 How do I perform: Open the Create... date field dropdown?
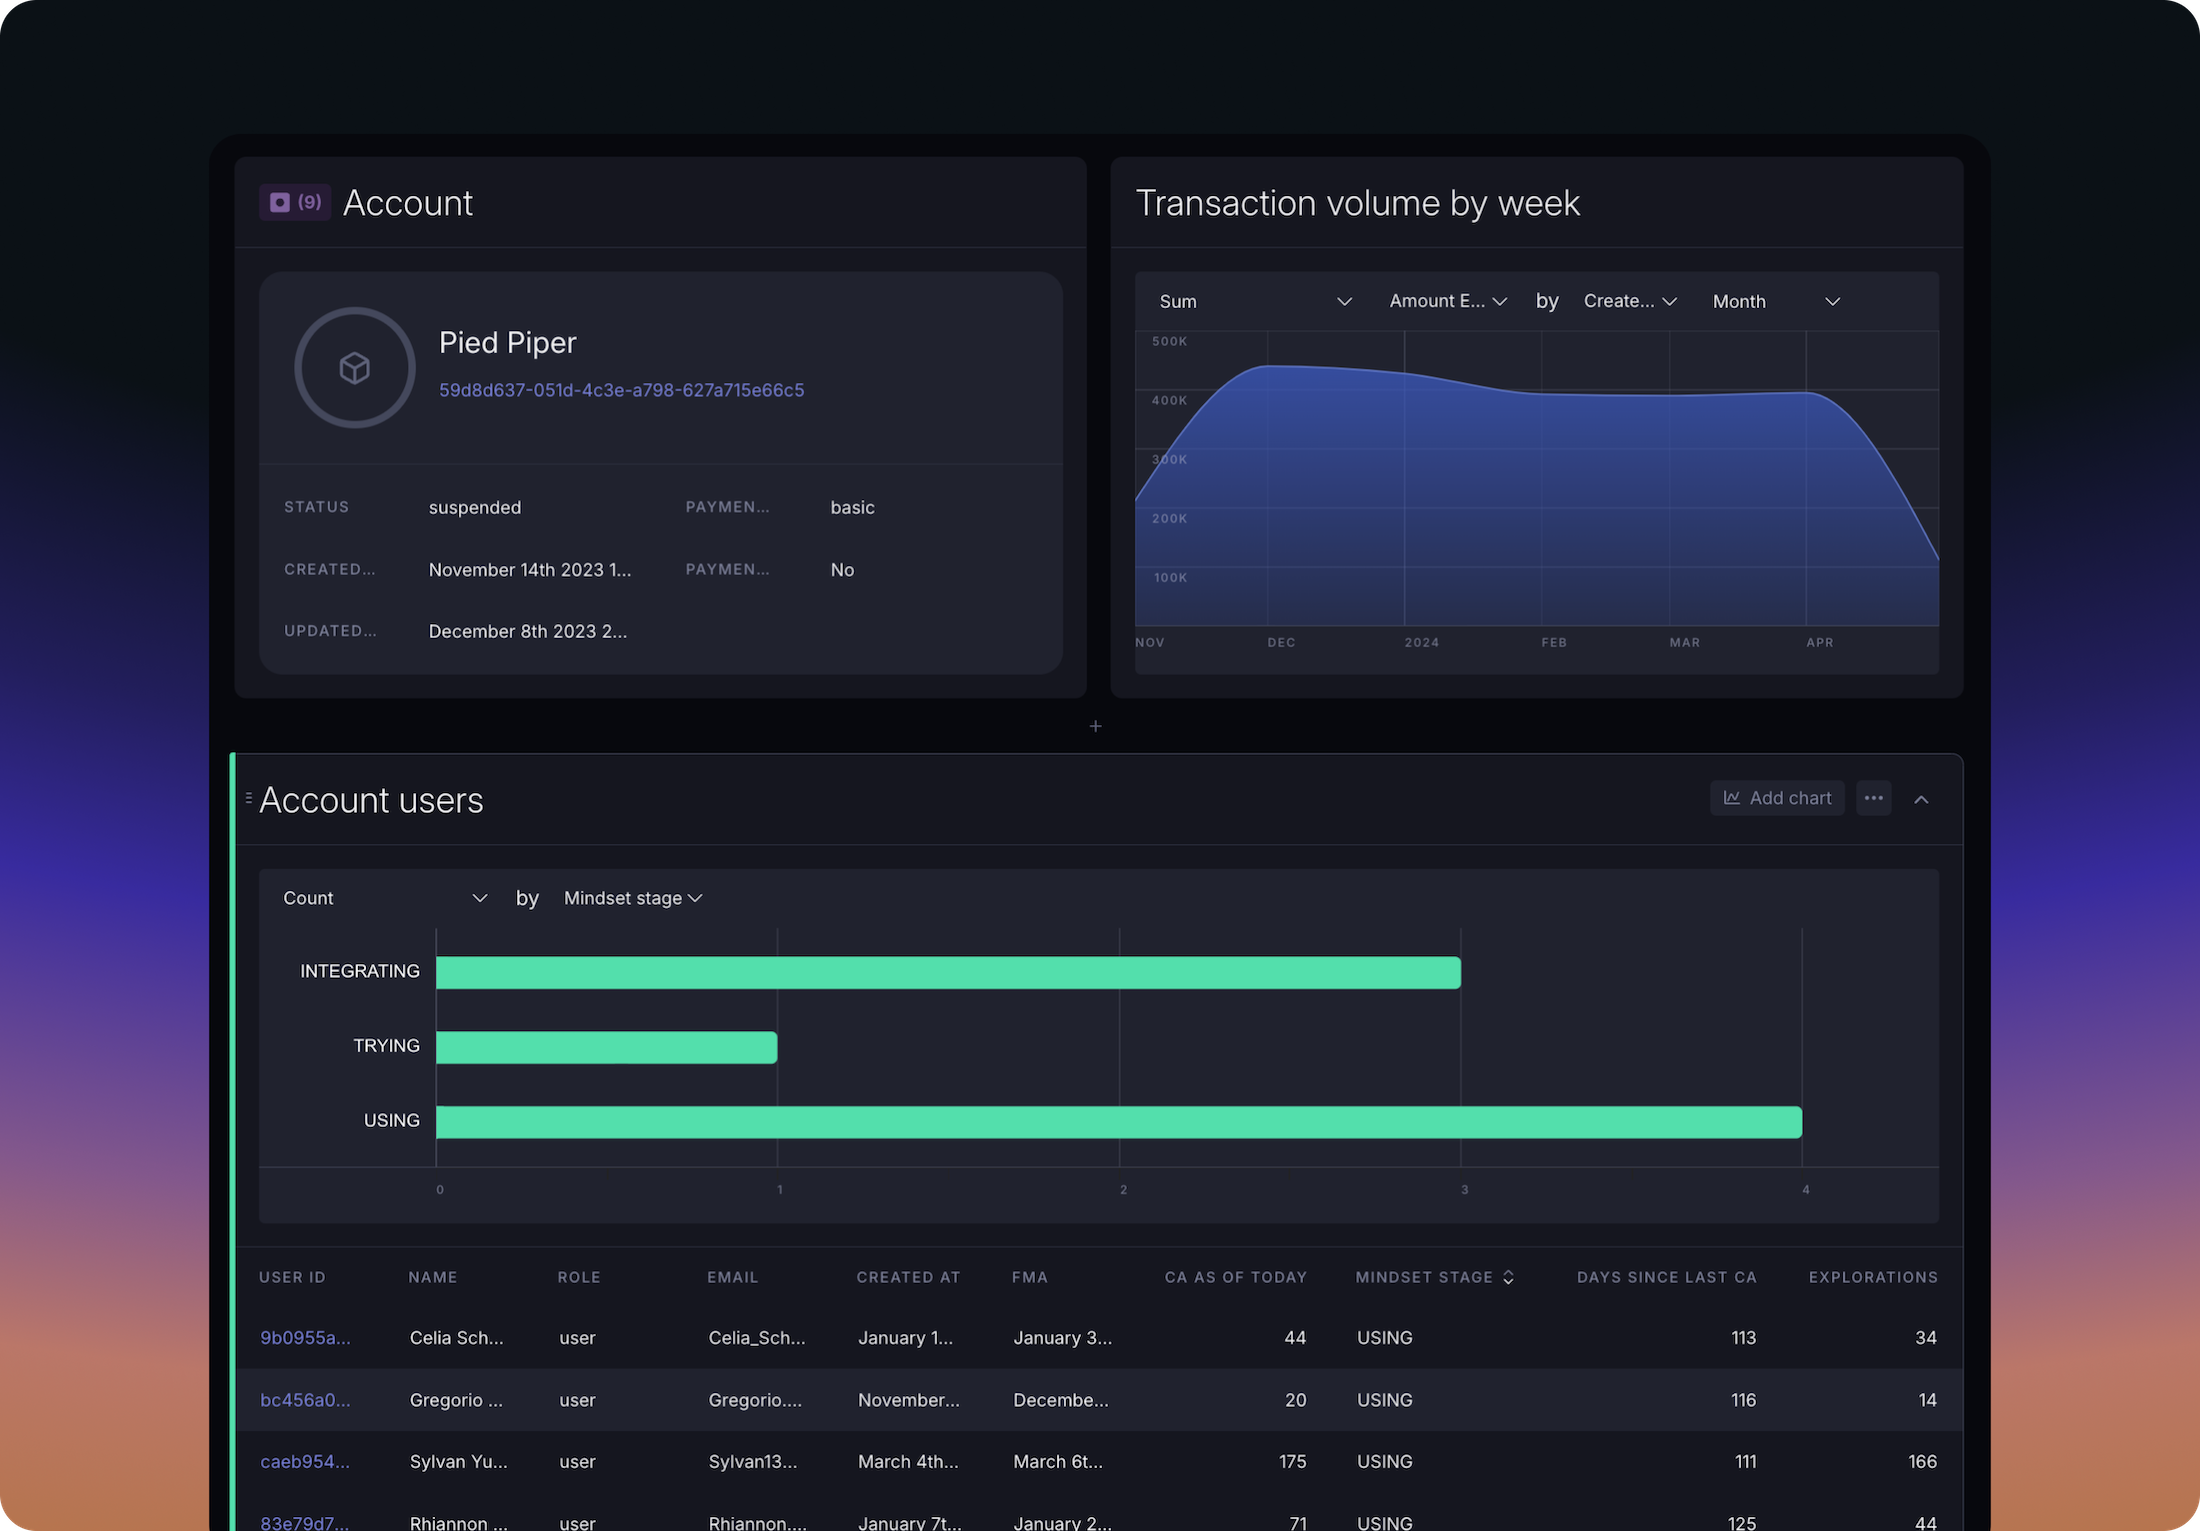1629,301
